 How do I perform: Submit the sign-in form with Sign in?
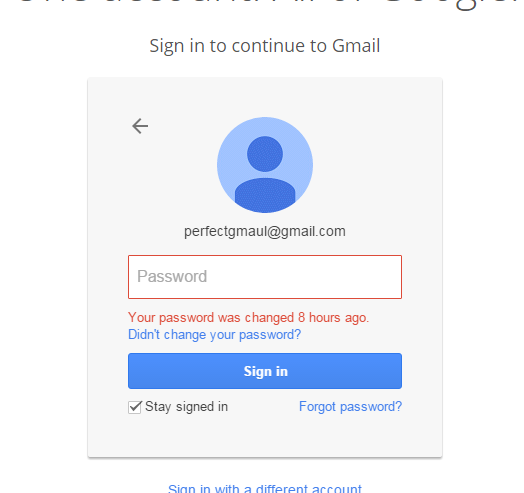pyautogui.click(x=265, y=371)
